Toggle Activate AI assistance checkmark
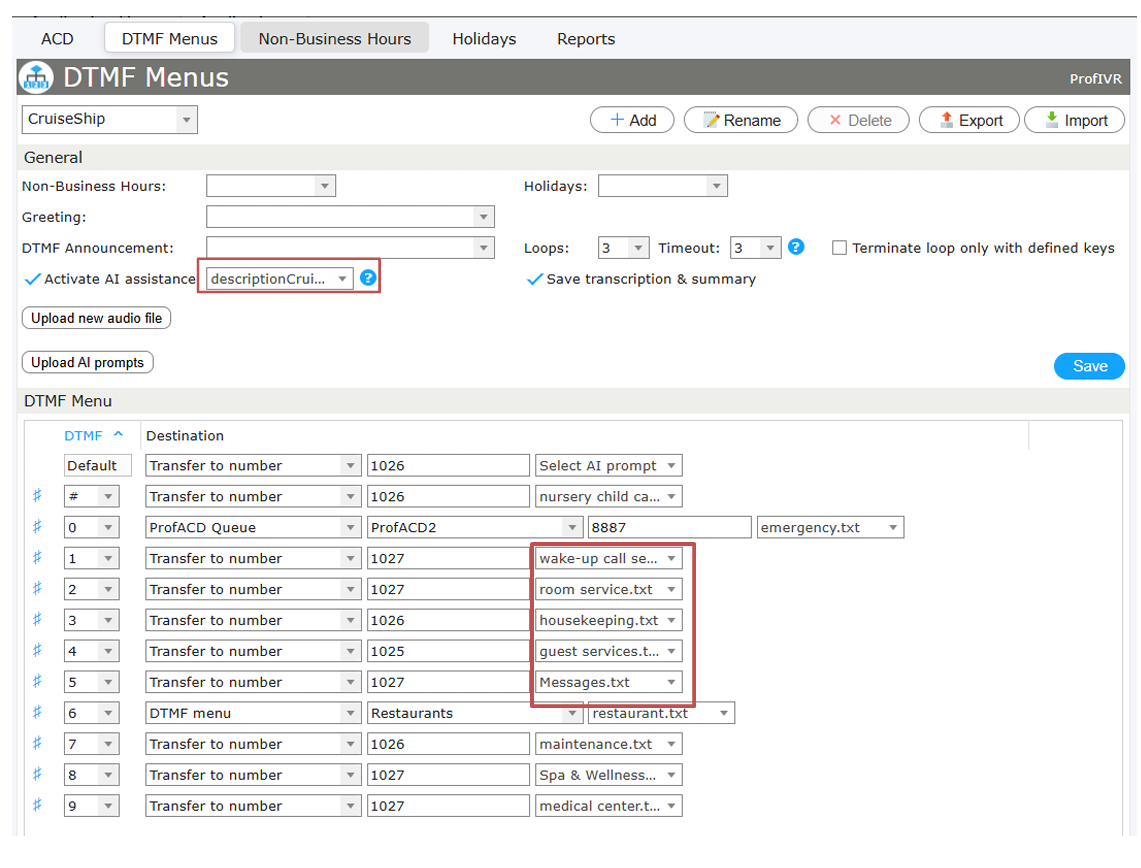Viewport: 1141px width, 868px height. tap(32, 279)
